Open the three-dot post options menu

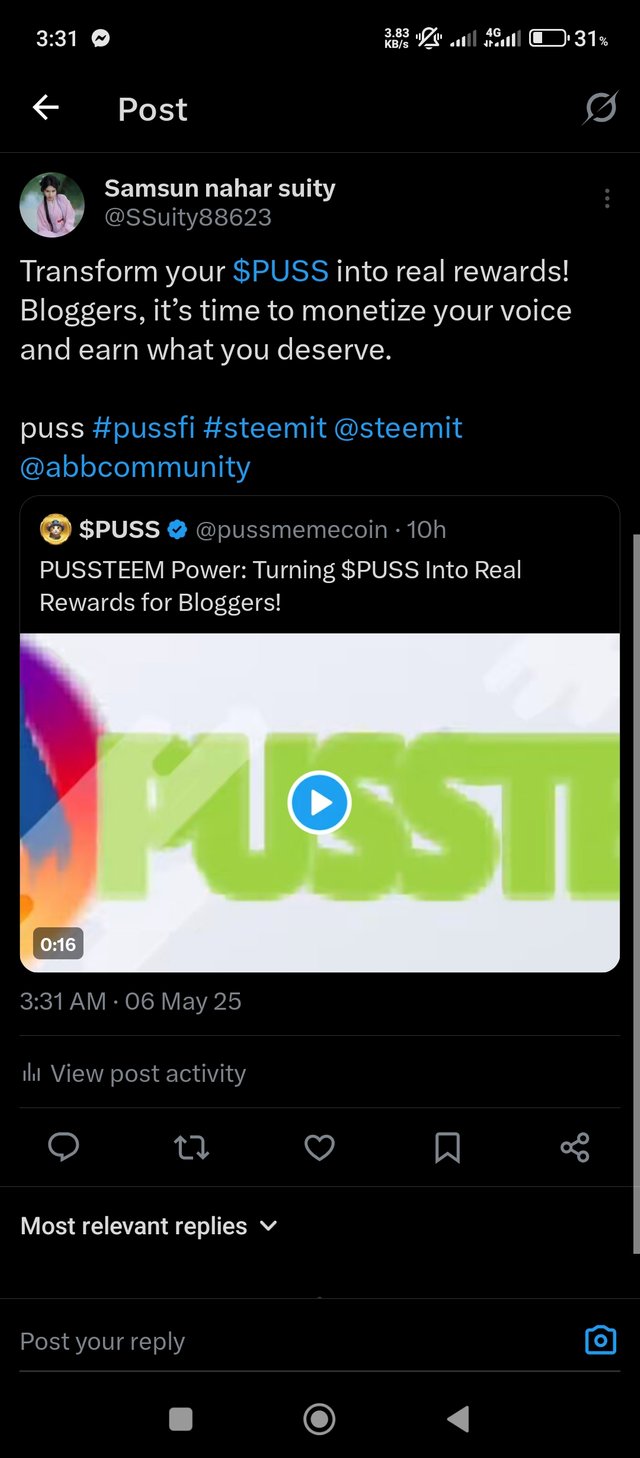pos(607,199)
